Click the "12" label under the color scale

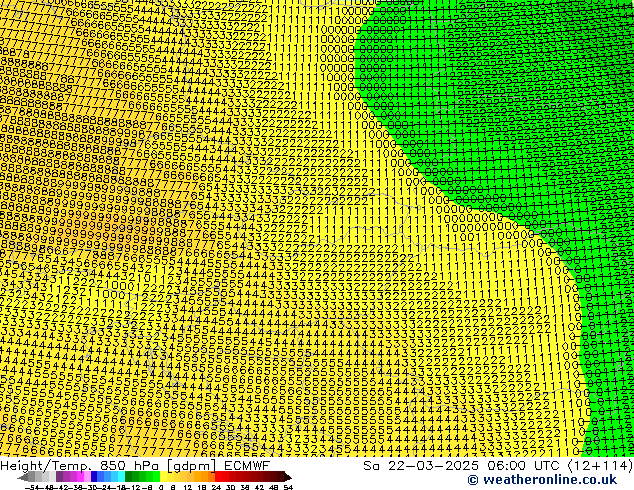pos(188,487)
